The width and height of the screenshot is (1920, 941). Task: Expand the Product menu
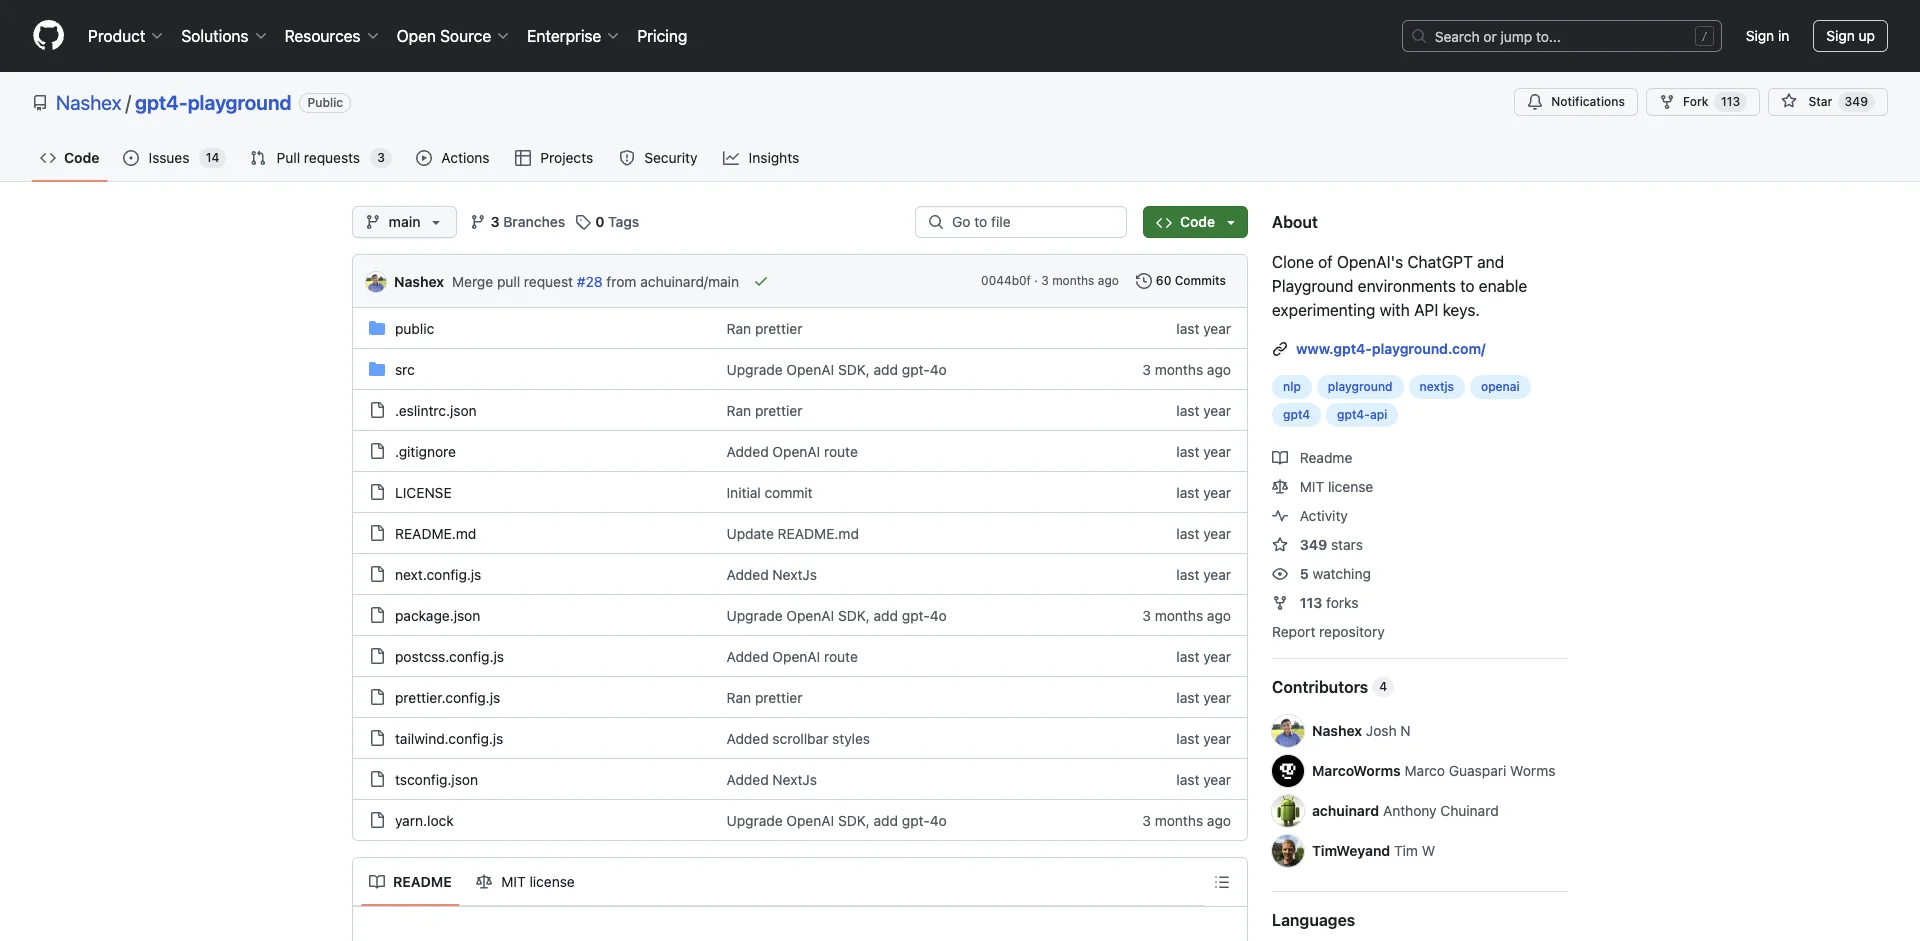(x=125, y=36)
